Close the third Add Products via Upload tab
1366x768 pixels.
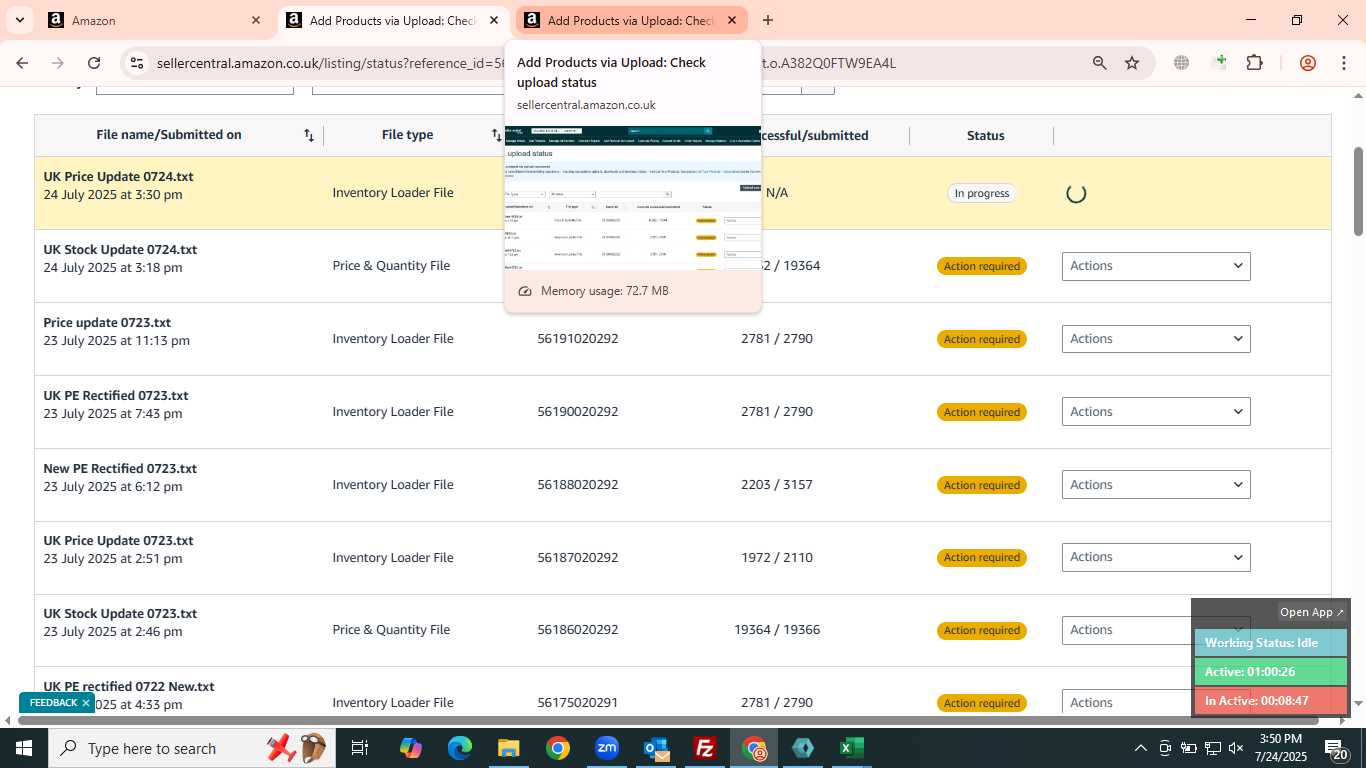tap(731, 20)
